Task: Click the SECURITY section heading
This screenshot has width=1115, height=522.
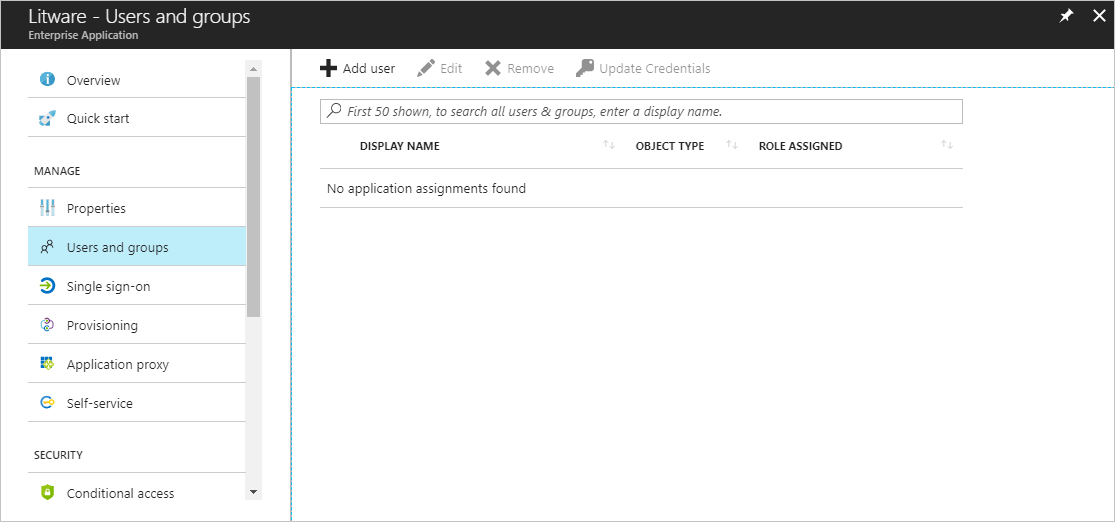Action: pos(58,454)
